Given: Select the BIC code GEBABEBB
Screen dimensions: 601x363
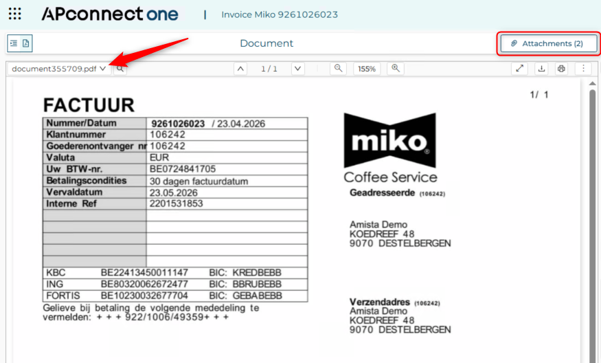Looking at the screenshot, I should 257,296.
